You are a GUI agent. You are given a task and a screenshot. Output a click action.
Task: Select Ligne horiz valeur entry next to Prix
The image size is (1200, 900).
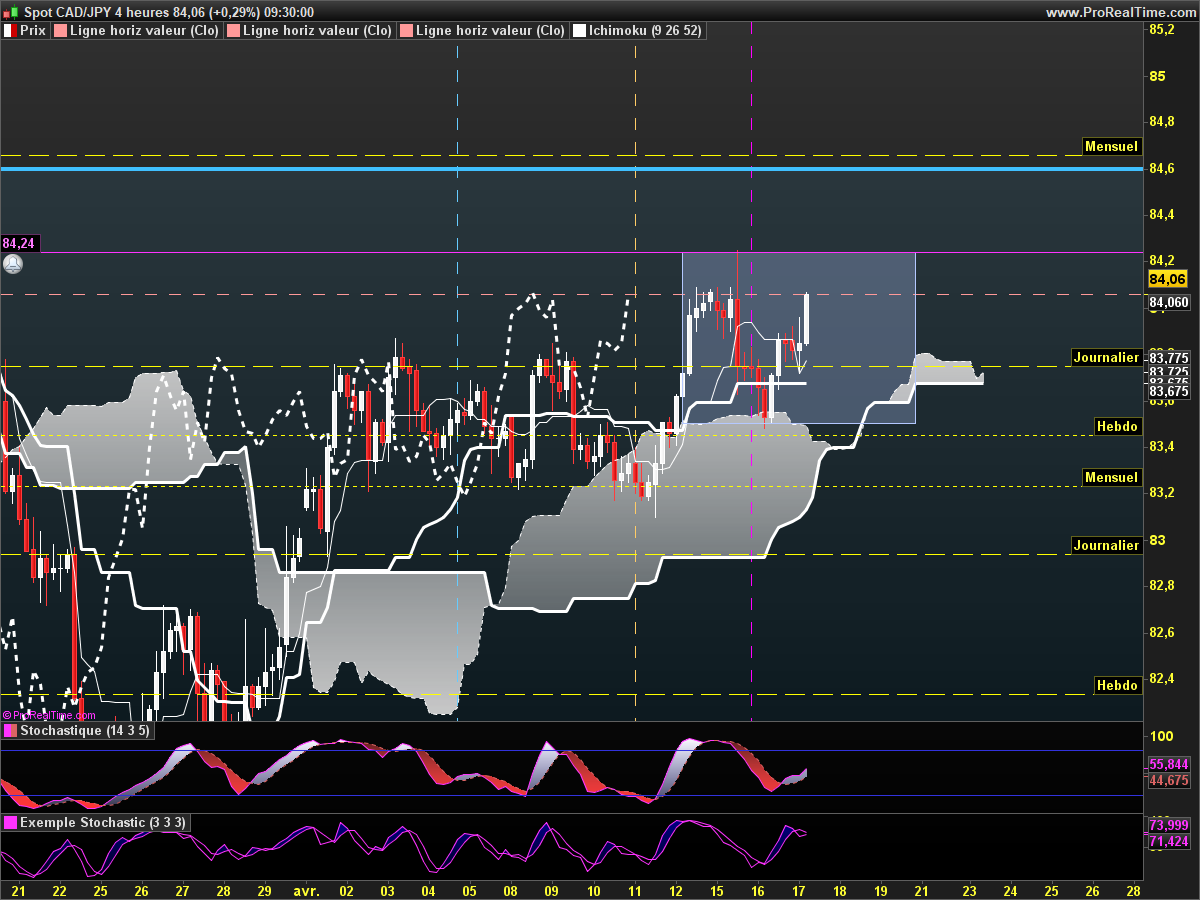[x=137, y=31]
